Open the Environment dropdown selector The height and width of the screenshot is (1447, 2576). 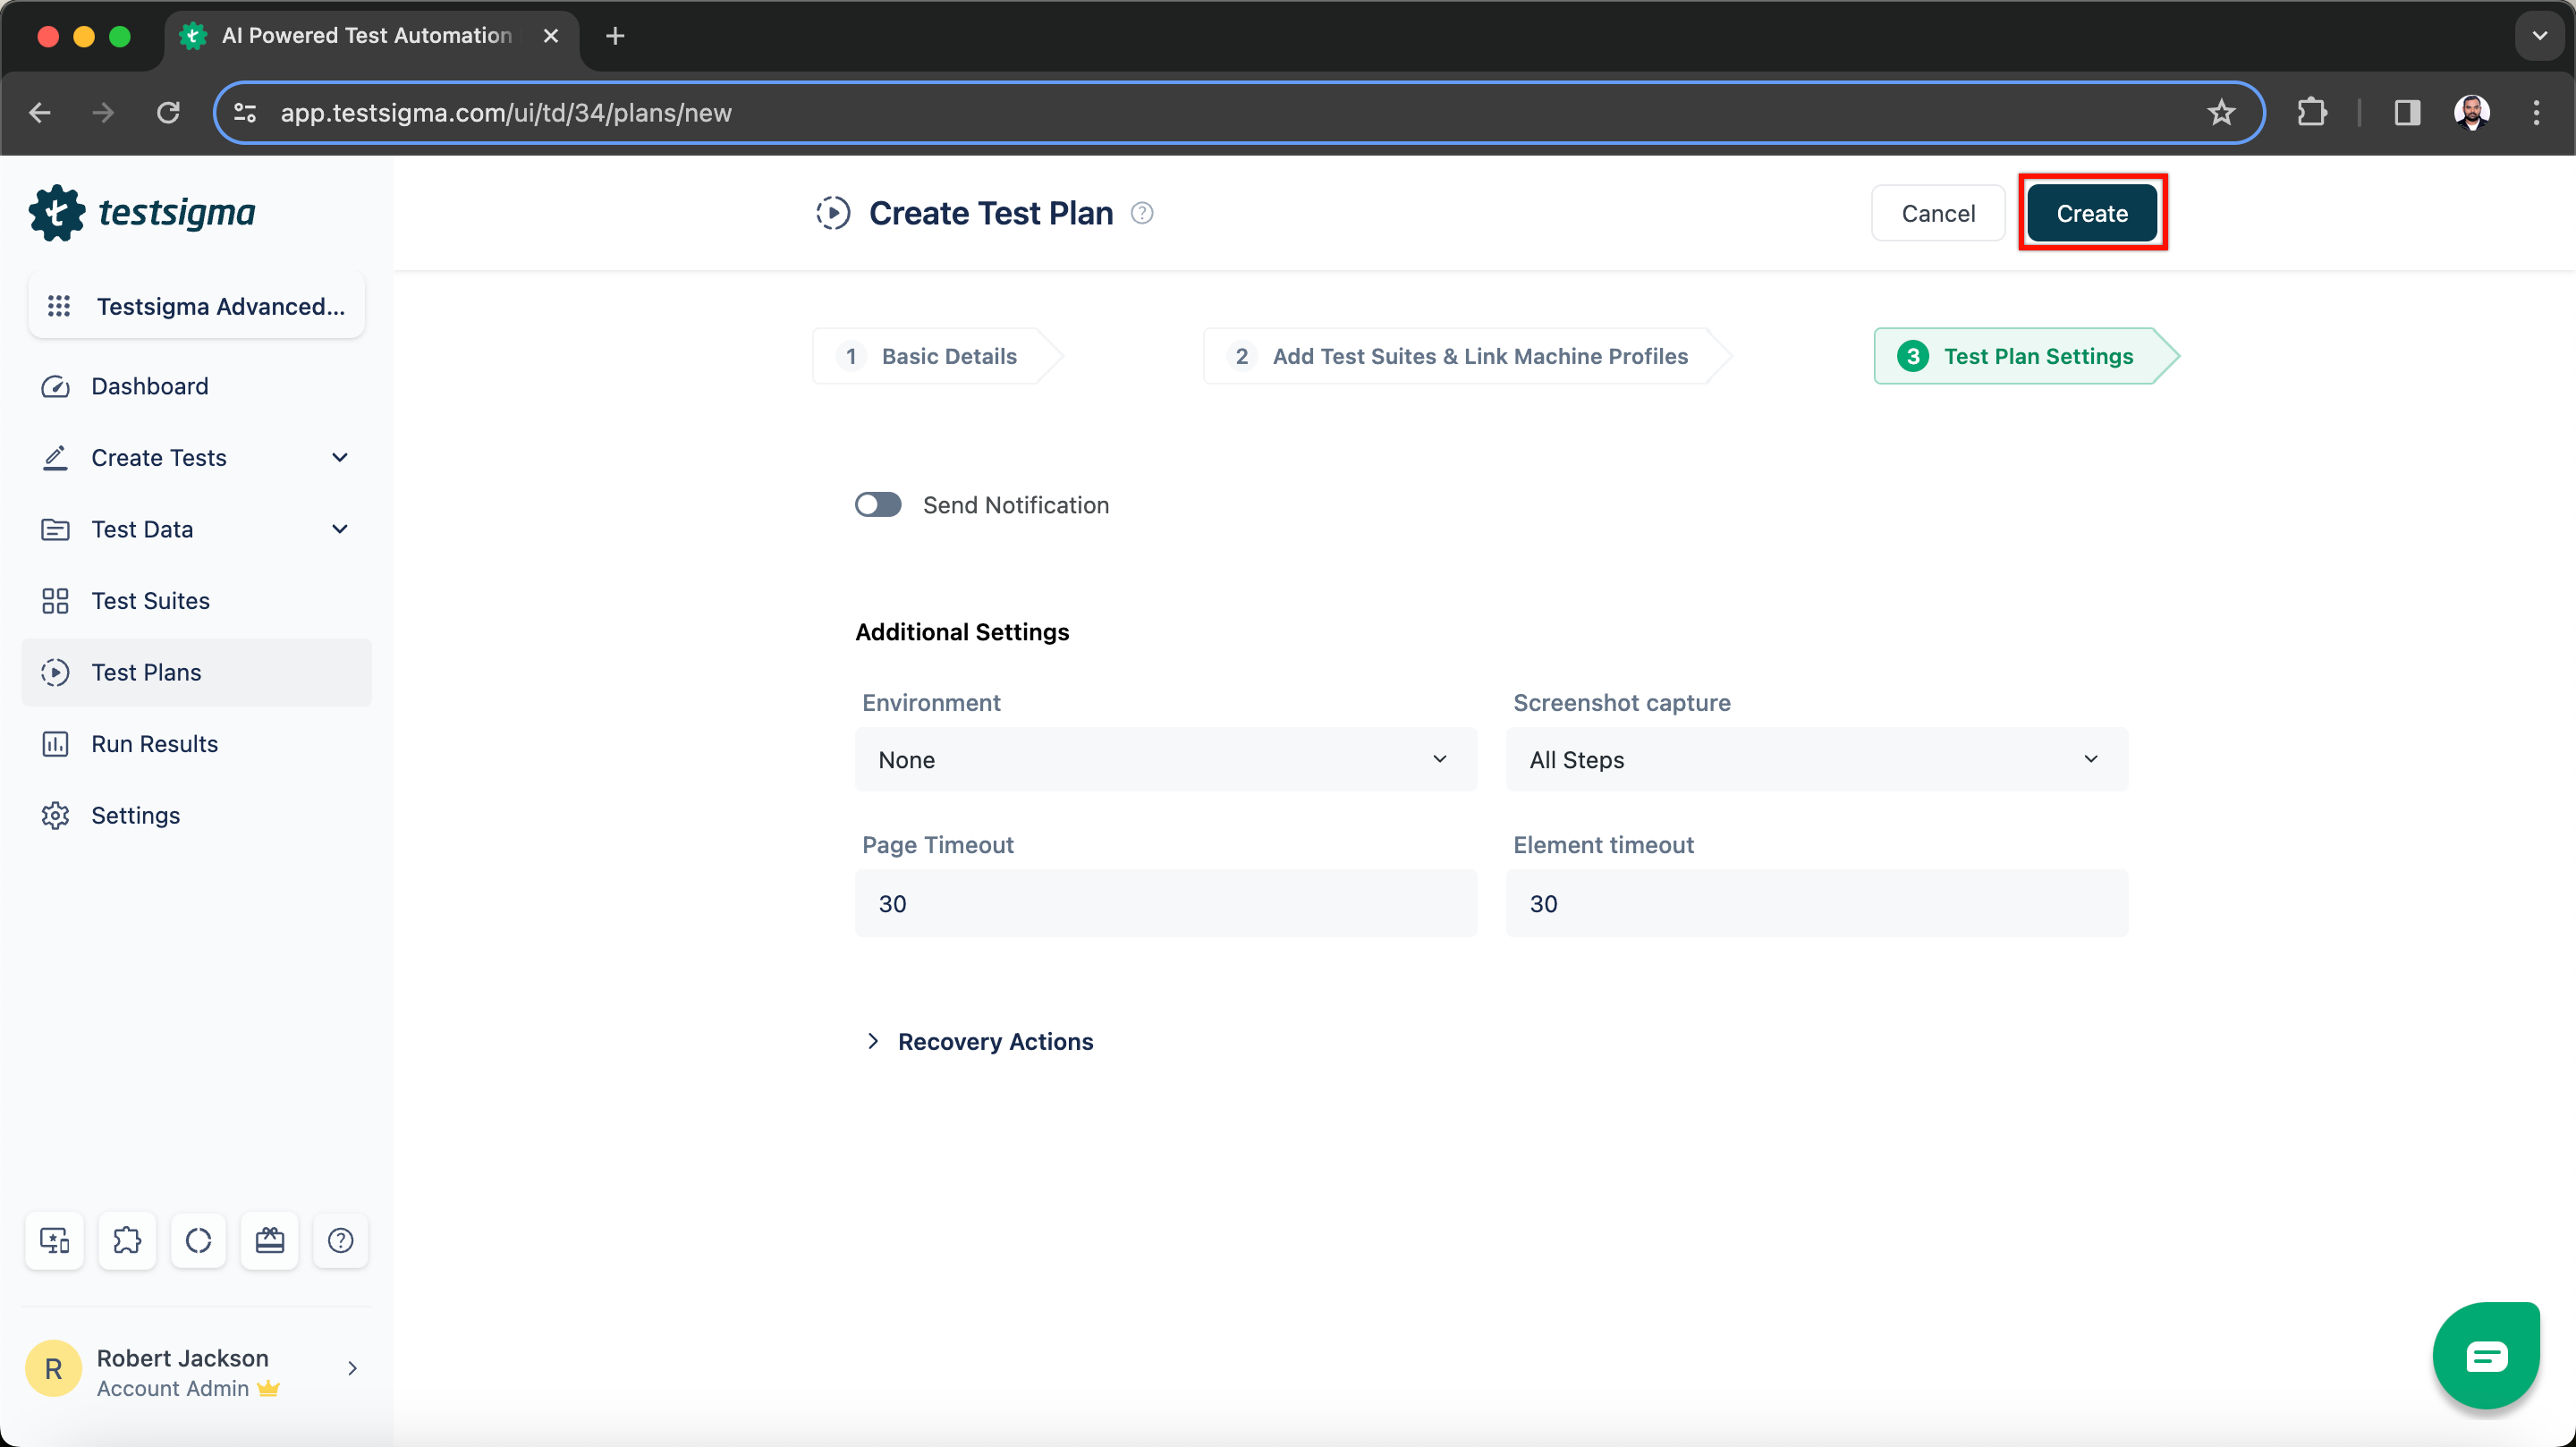(1163, 759)
